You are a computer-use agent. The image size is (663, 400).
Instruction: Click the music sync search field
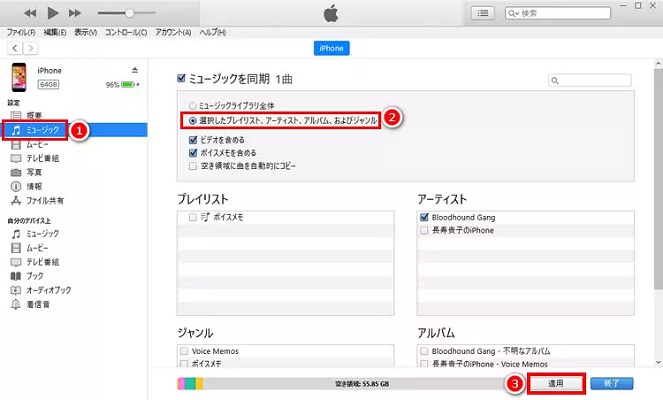[x=590, y=80]
